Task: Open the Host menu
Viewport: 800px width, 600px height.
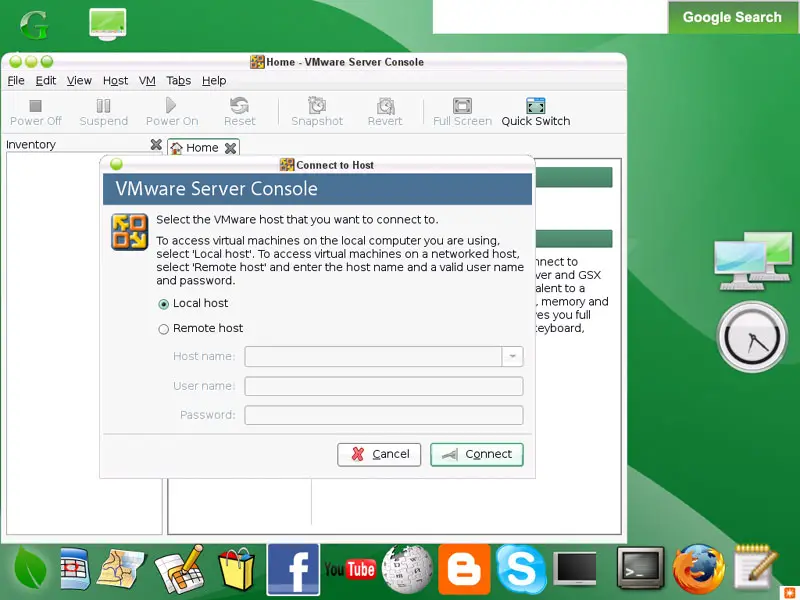Action: [115, 81]
